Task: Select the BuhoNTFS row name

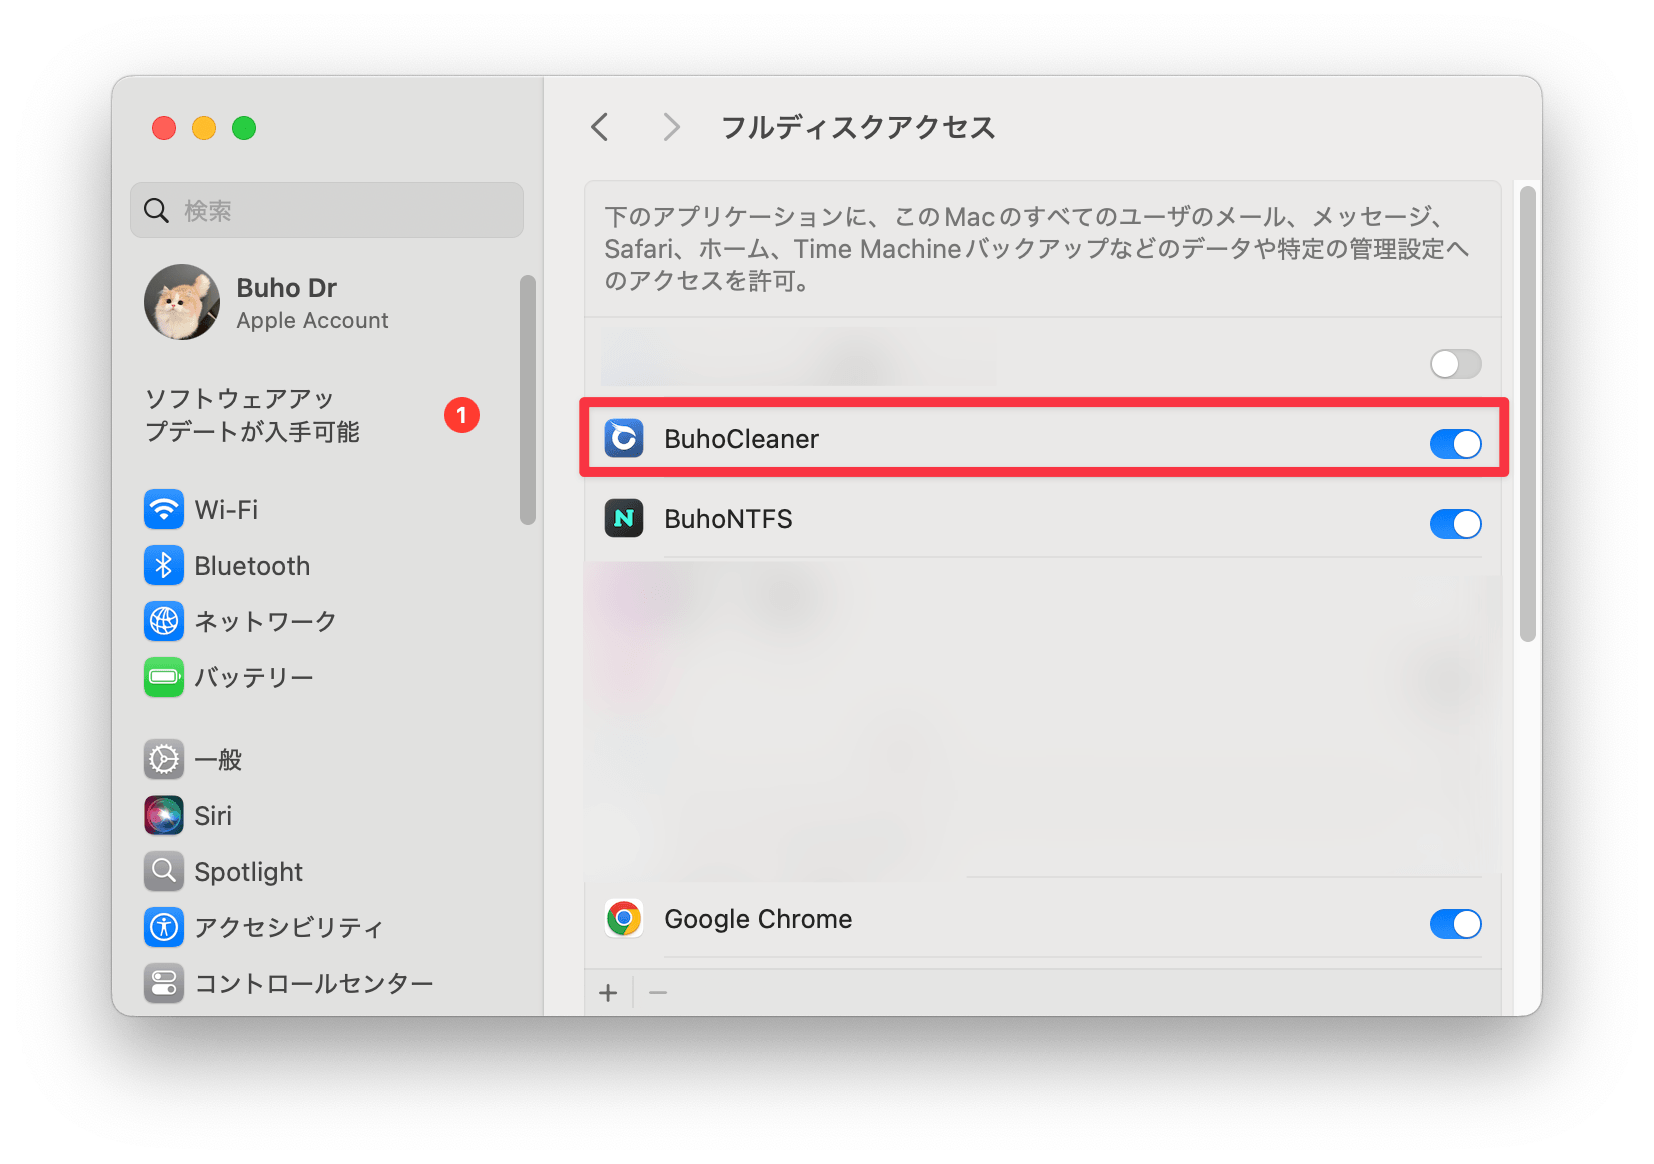Action: click(728, 519)
